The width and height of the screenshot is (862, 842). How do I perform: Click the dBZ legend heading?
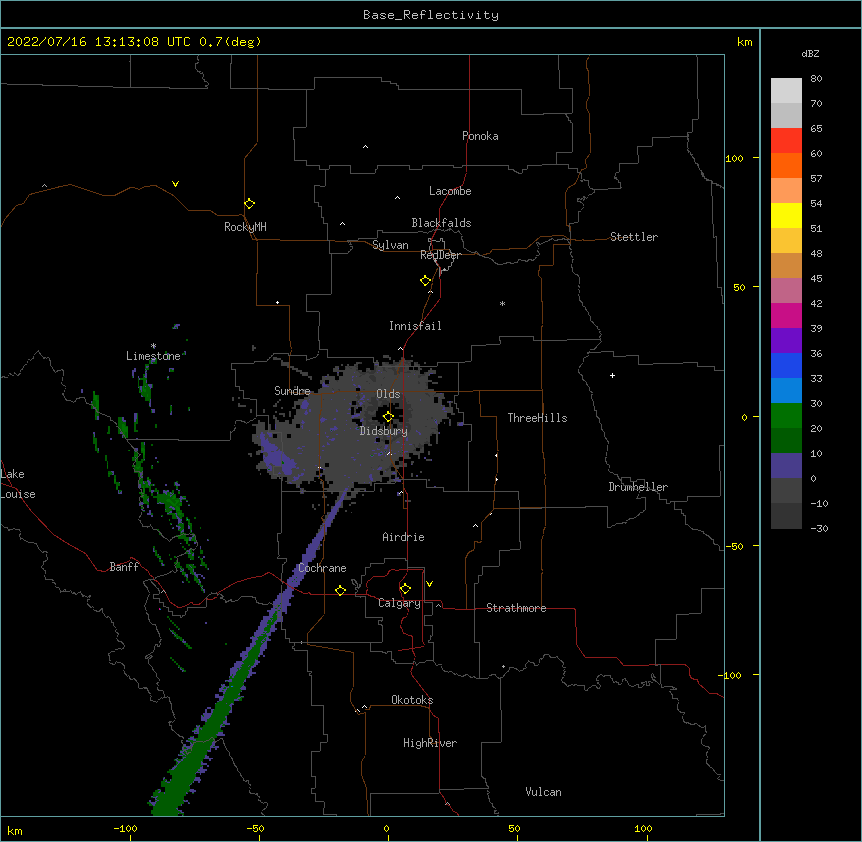810,53
